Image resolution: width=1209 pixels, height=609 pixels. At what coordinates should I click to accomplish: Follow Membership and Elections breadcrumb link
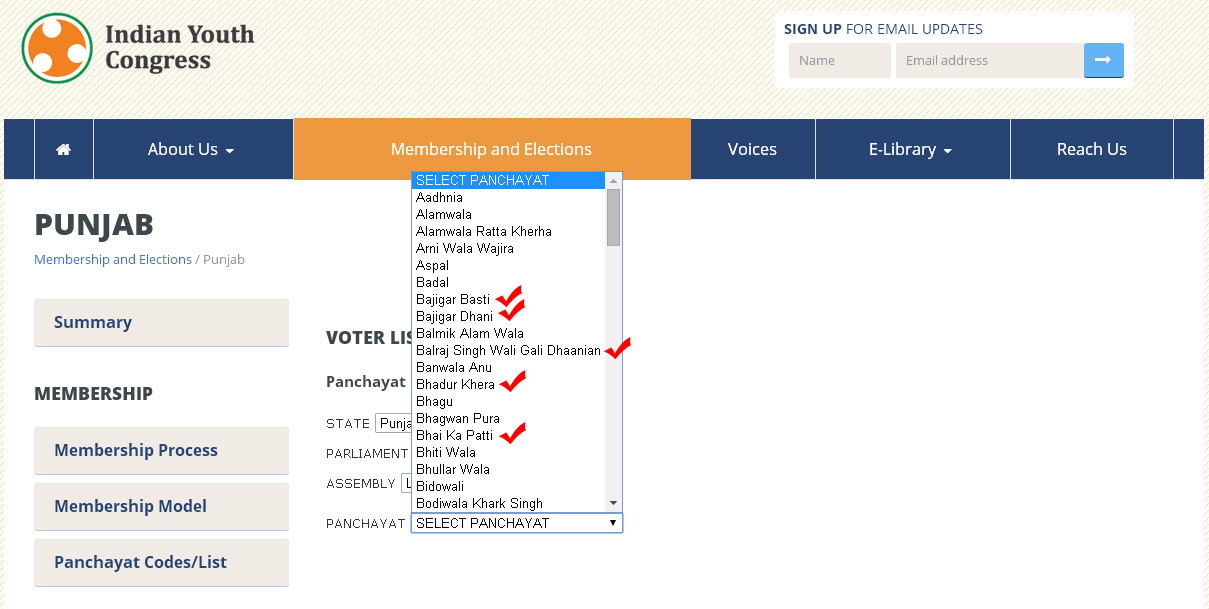(x=113, y=259)
